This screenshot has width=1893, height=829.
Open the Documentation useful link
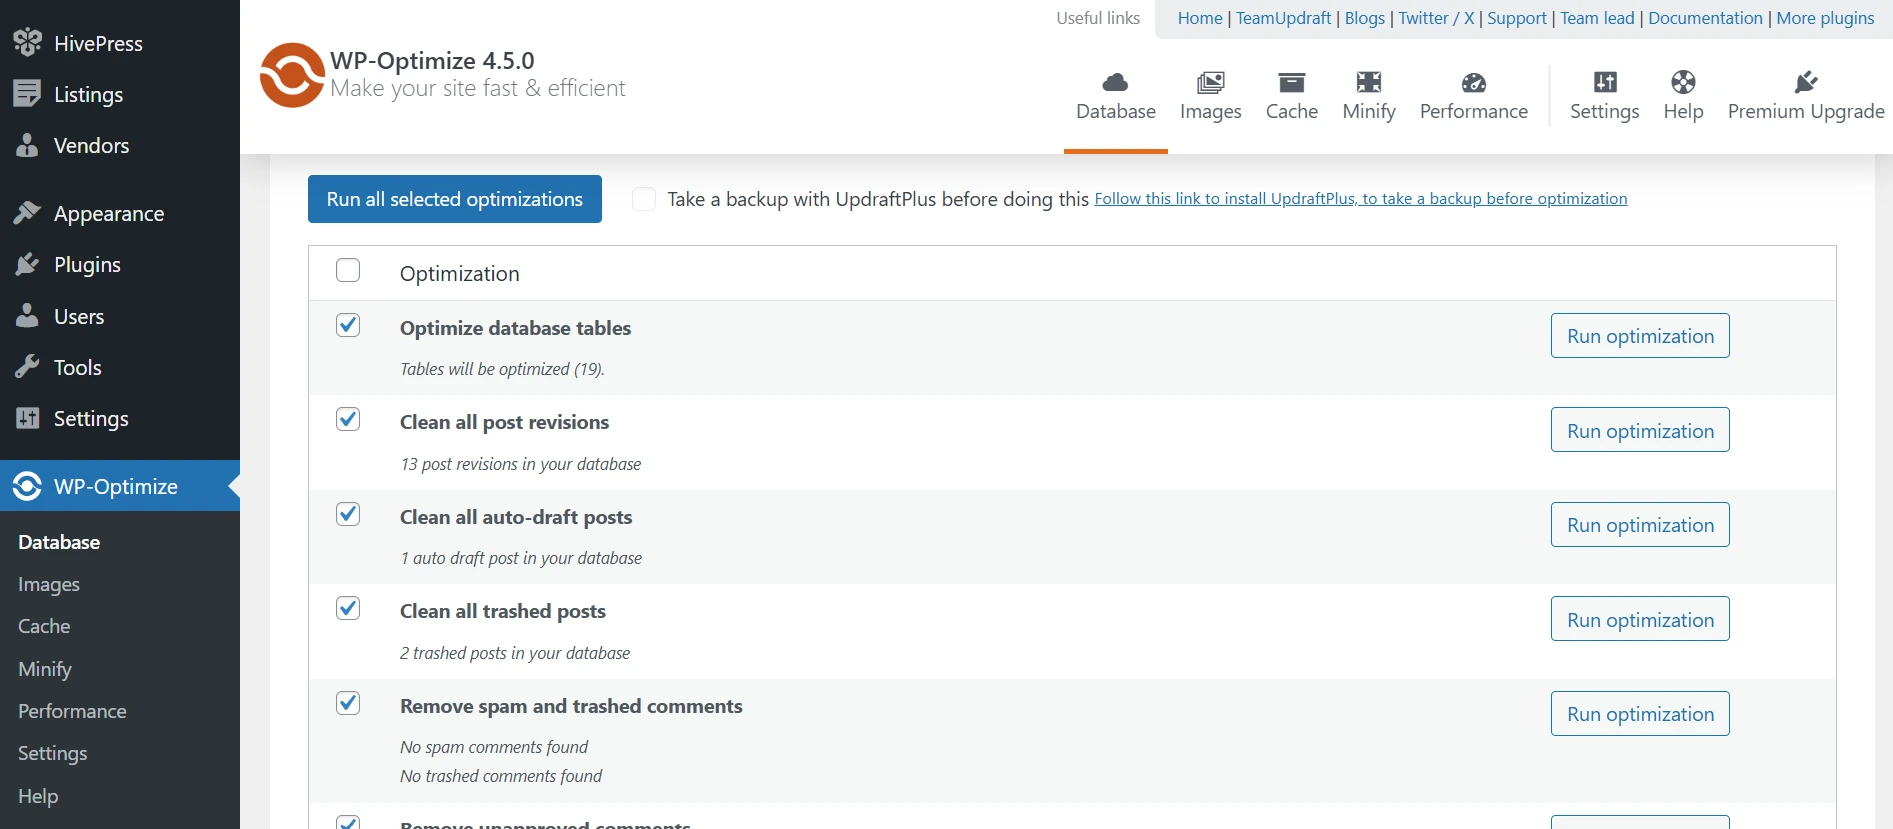tap(1705, 18)
